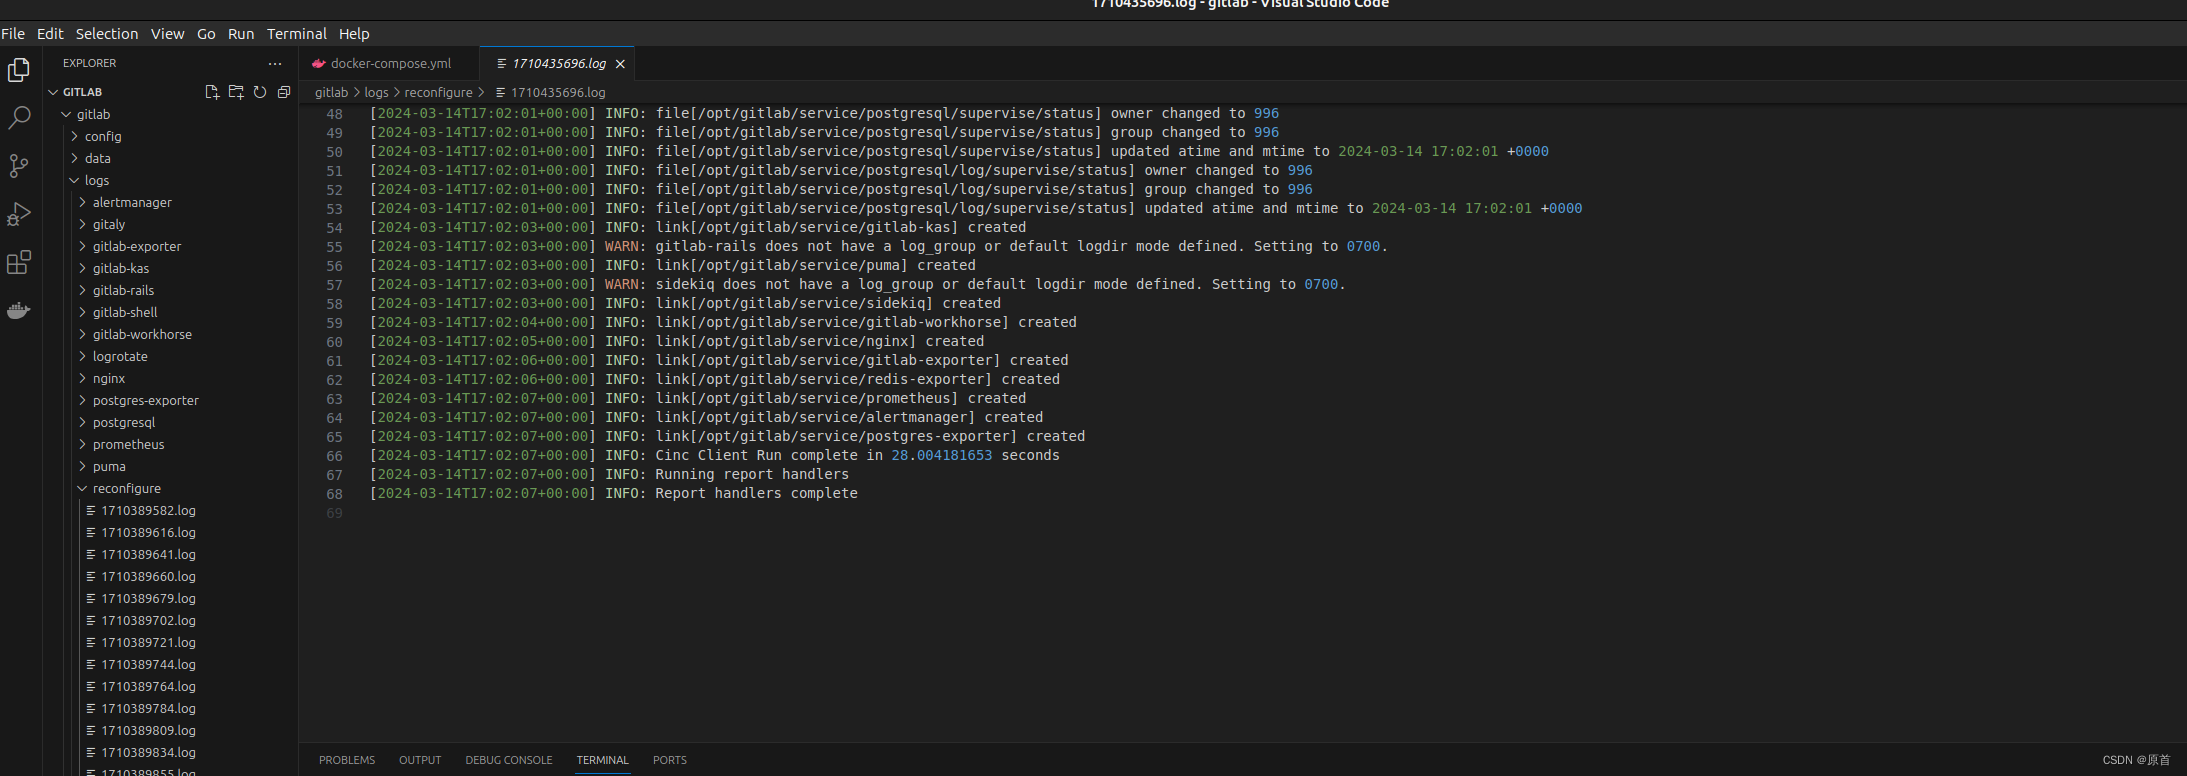
Task: Switch to the DEBUG CONSOLE panel tab
Action: [x=509, y=760]
